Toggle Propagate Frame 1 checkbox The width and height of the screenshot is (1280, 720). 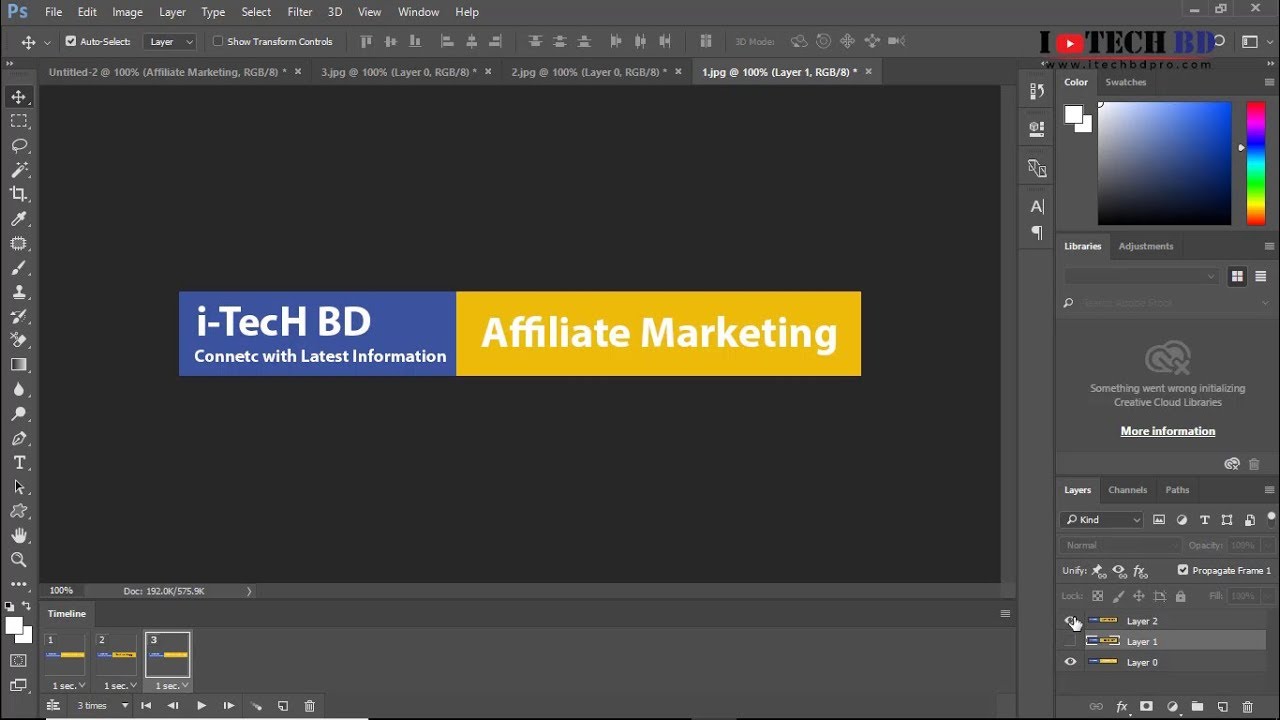point(1183,570)
